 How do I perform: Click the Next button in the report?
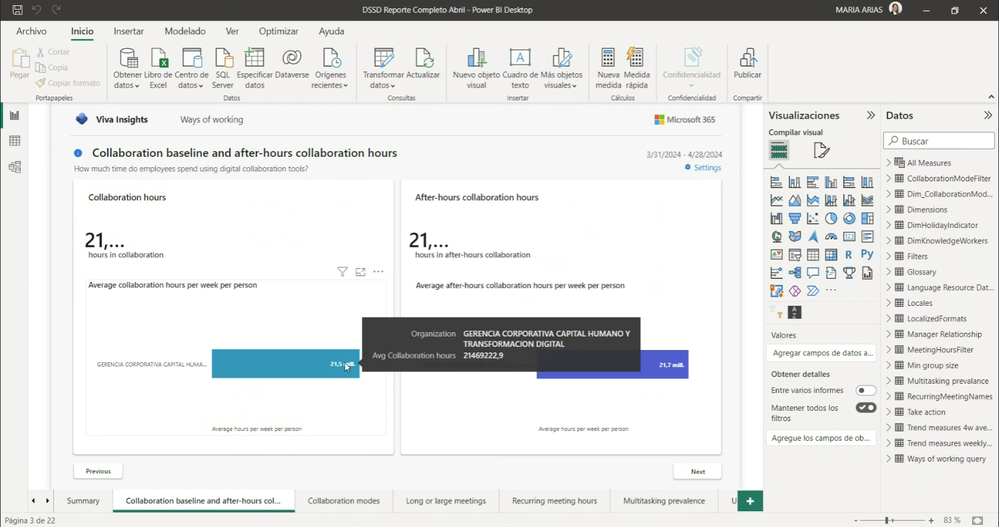pyautogui.click(x=698, y=472)
